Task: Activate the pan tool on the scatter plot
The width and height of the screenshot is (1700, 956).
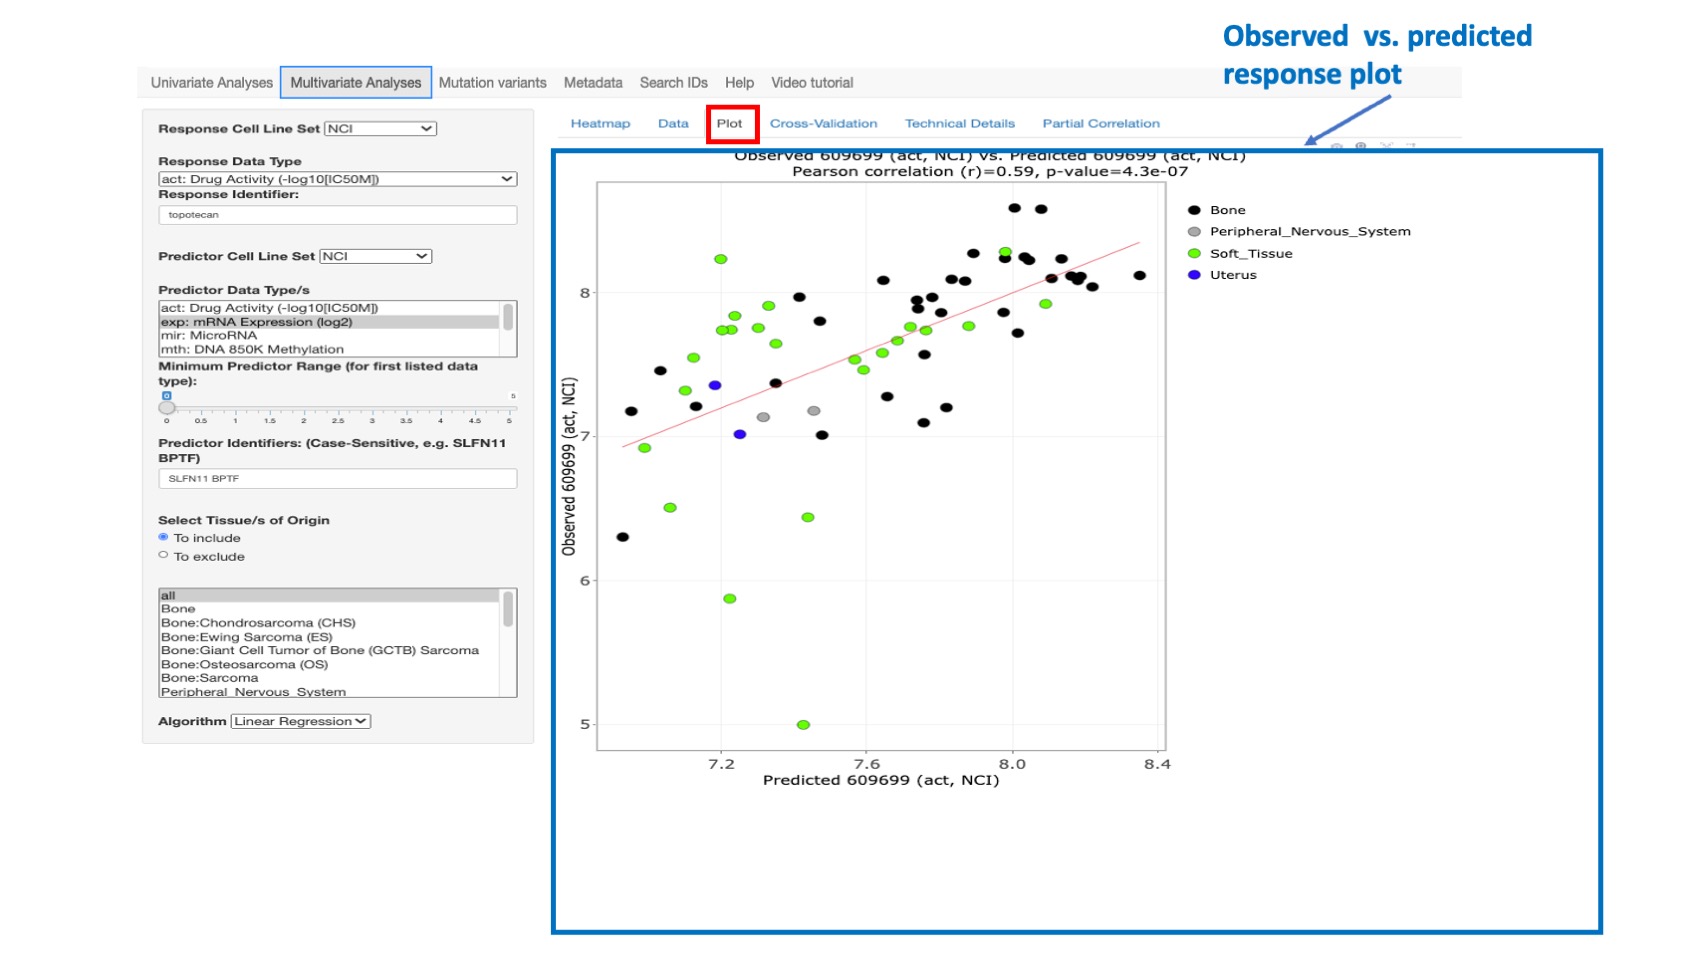Action: click(1387, 146)
